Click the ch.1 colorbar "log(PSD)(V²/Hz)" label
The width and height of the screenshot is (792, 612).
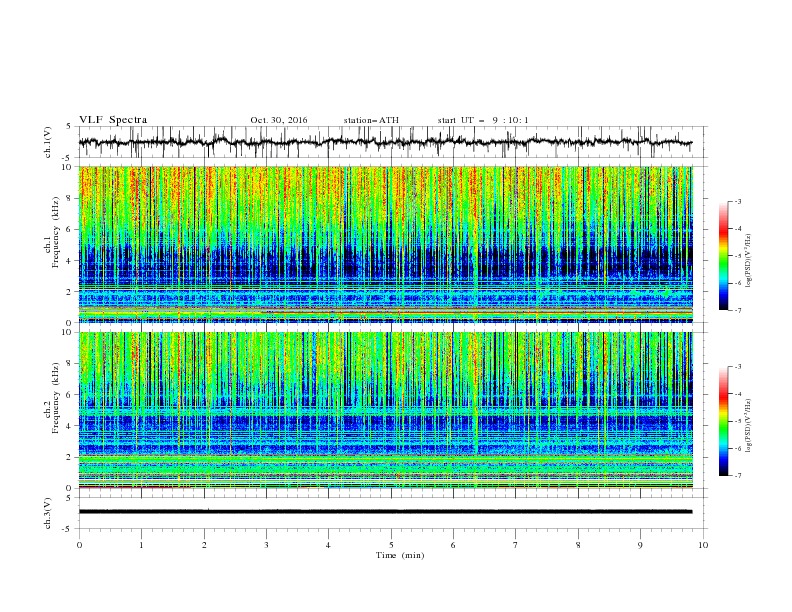(749, 261)
